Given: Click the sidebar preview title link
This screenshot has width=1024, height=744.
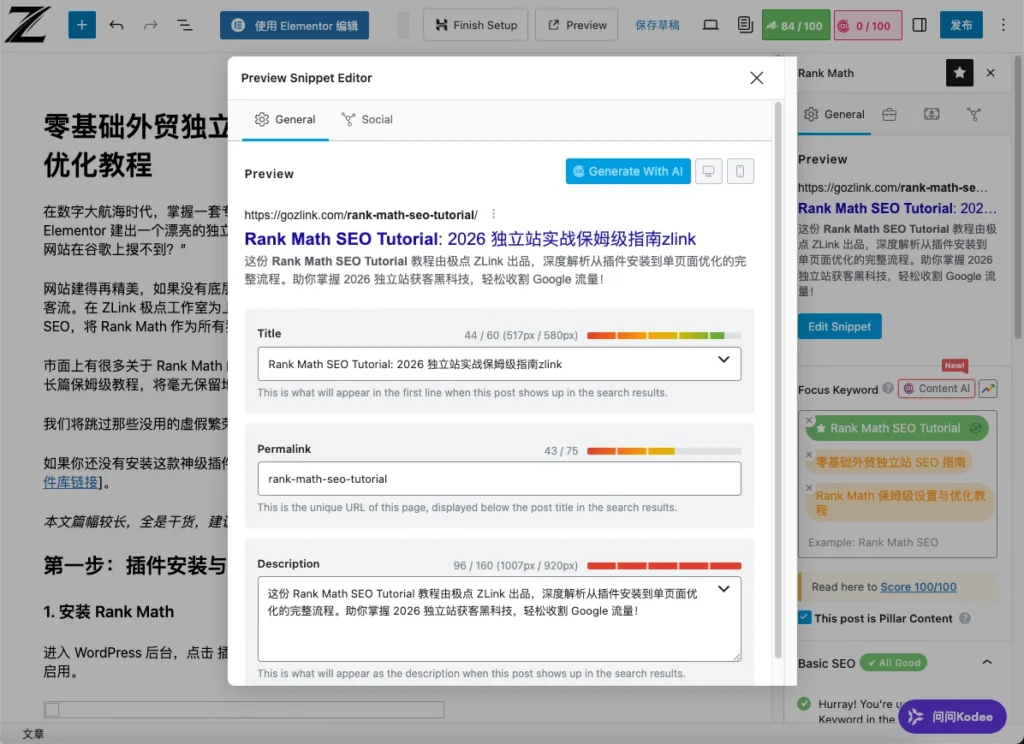Looking at the screenshot, I should pyautogui.click(x=897, y=208).
